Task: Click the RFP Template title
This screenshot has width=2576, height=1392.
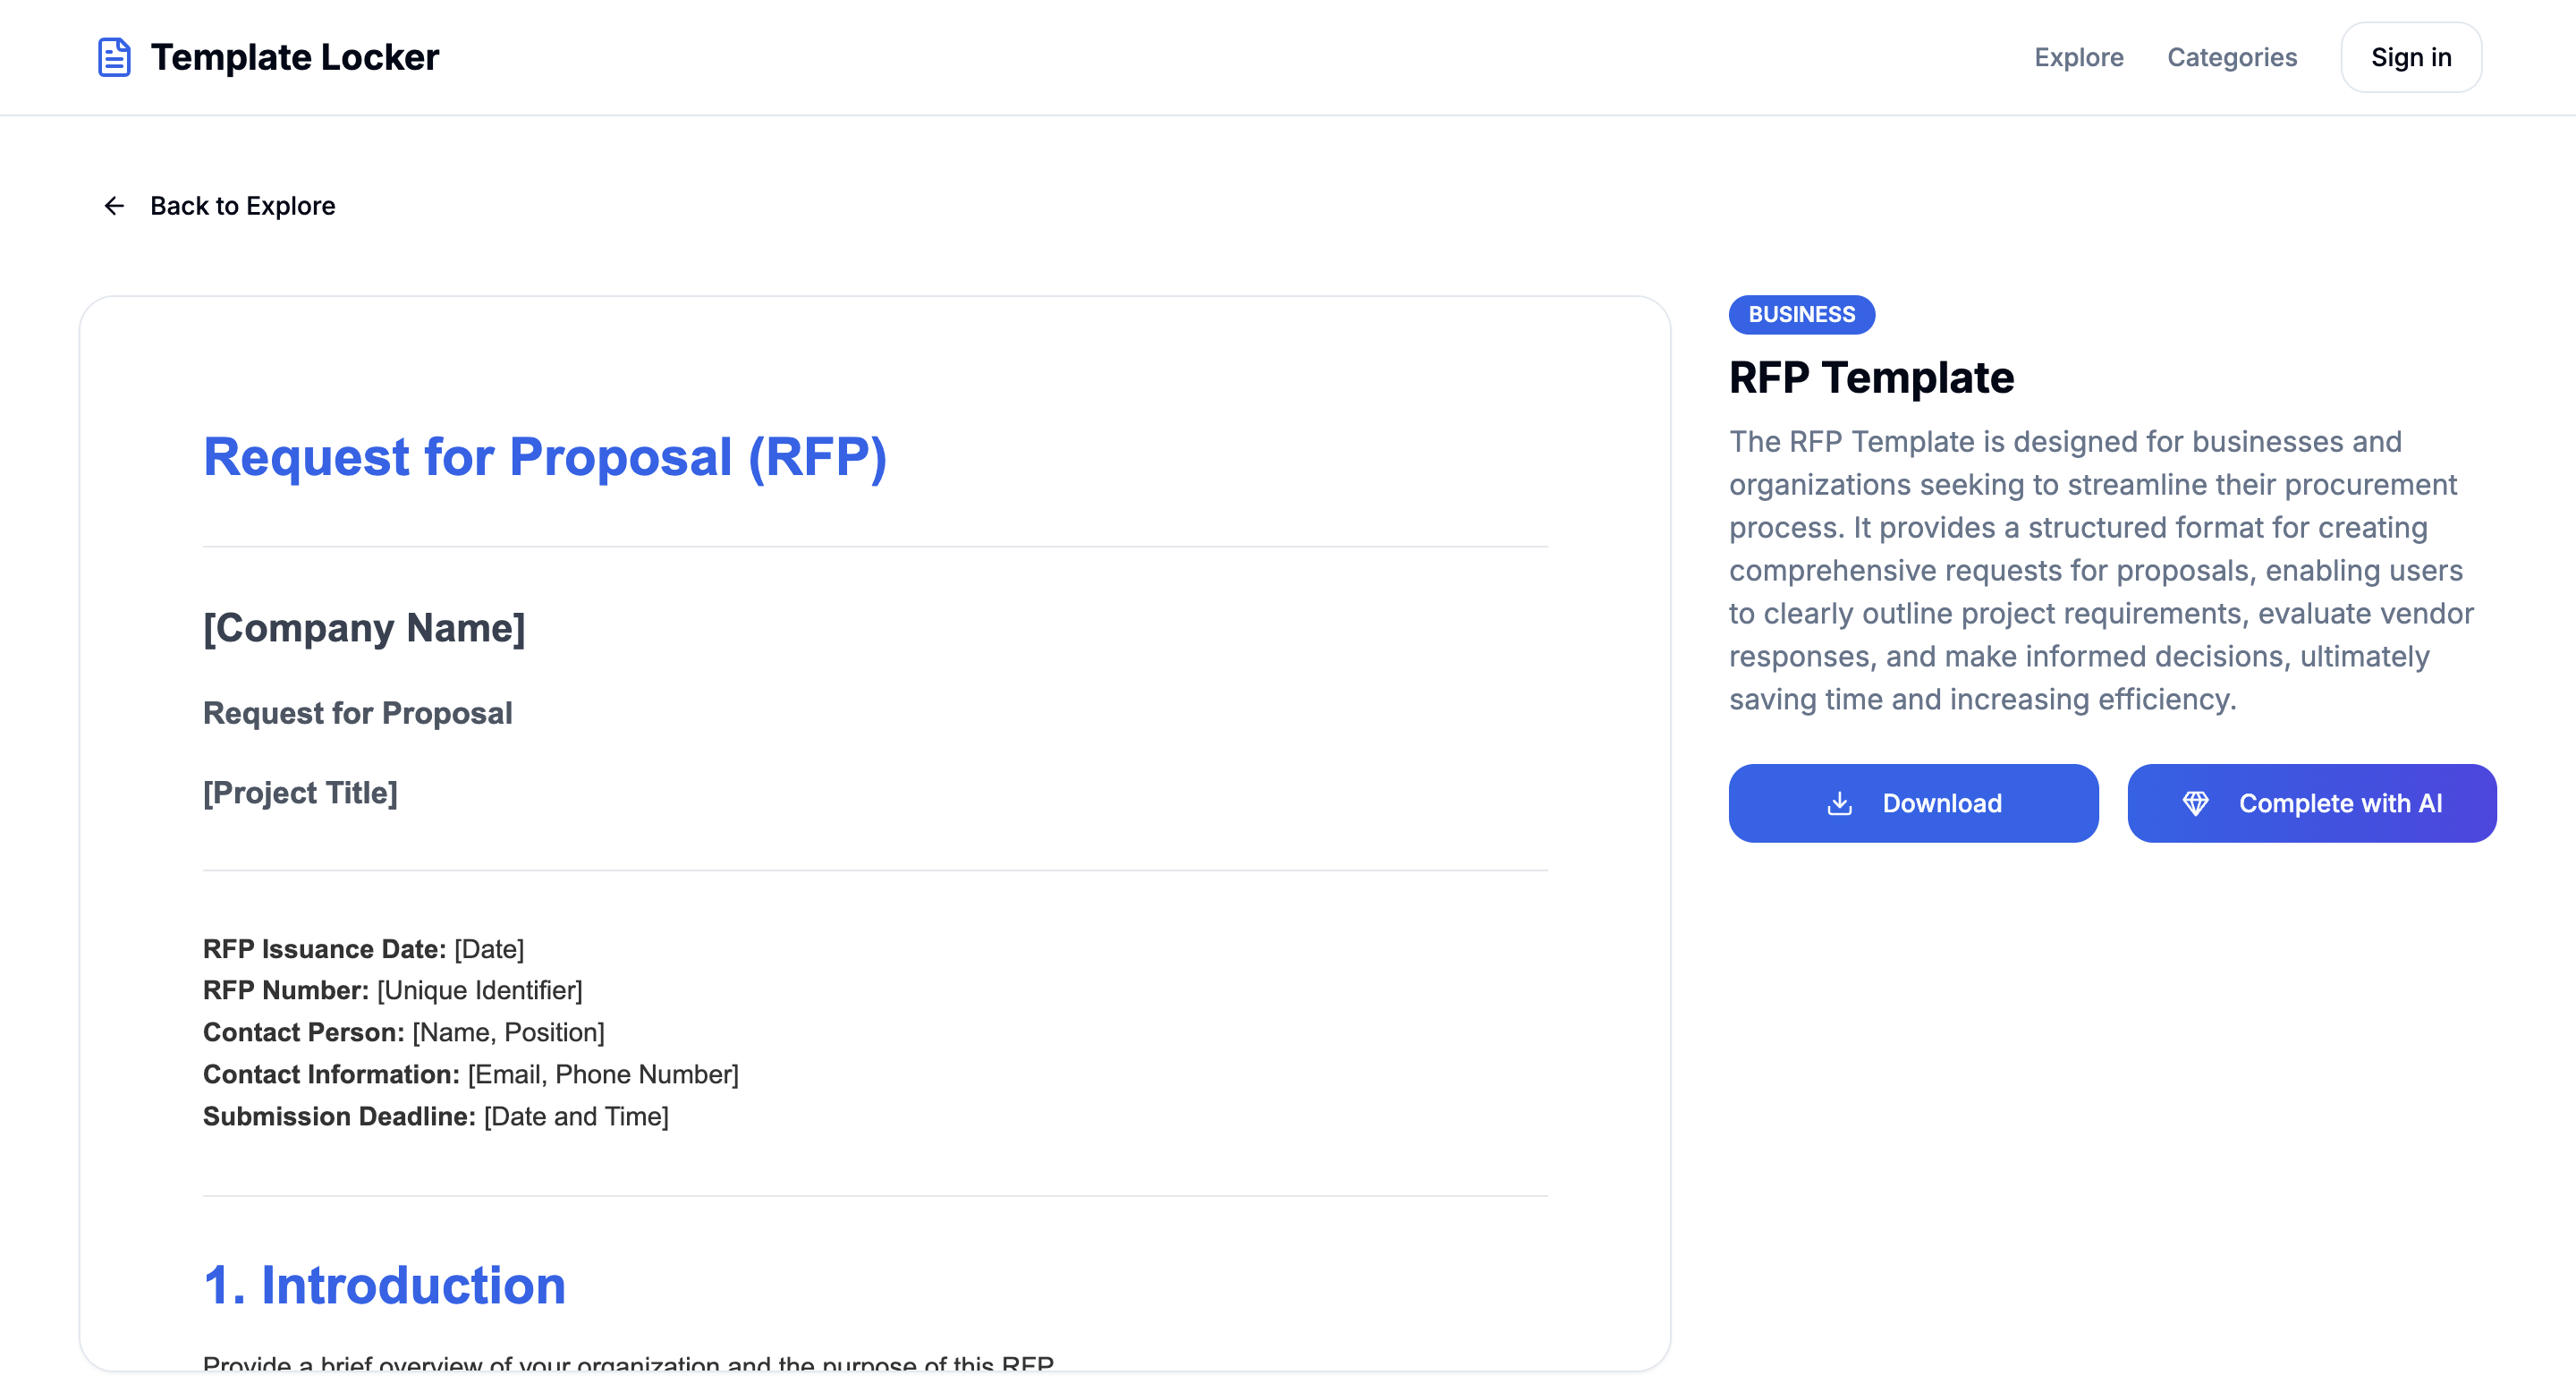Action: [x=1871, y=378]
